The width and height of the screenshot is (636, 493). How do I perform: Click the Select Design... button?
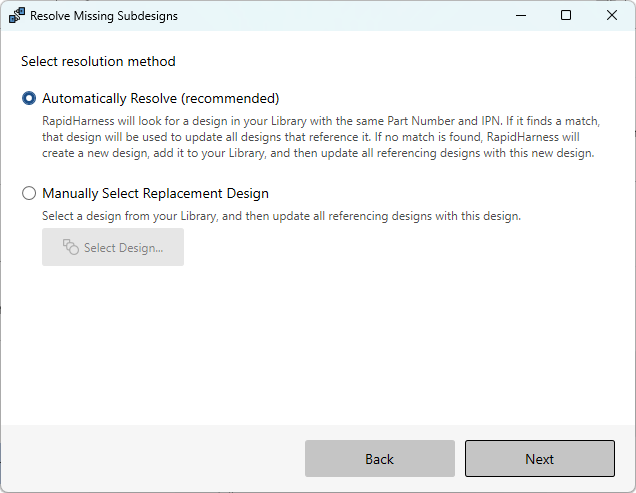point(113,247)
